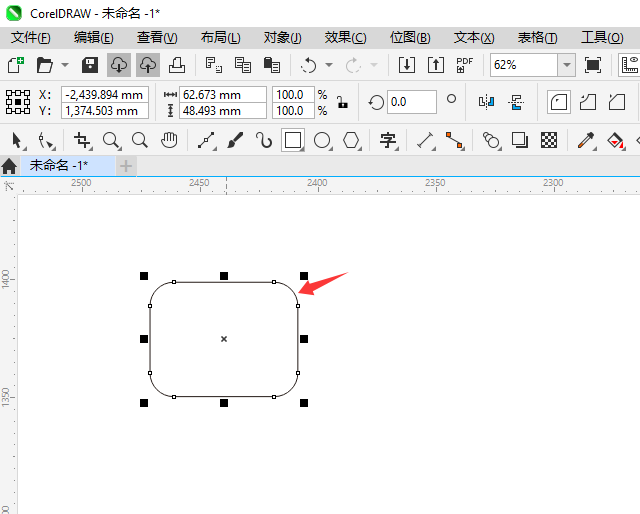Select the Text tool 字
Image resolution: width=640 pixels, height=514 pixels.
[x=388, y=140]
